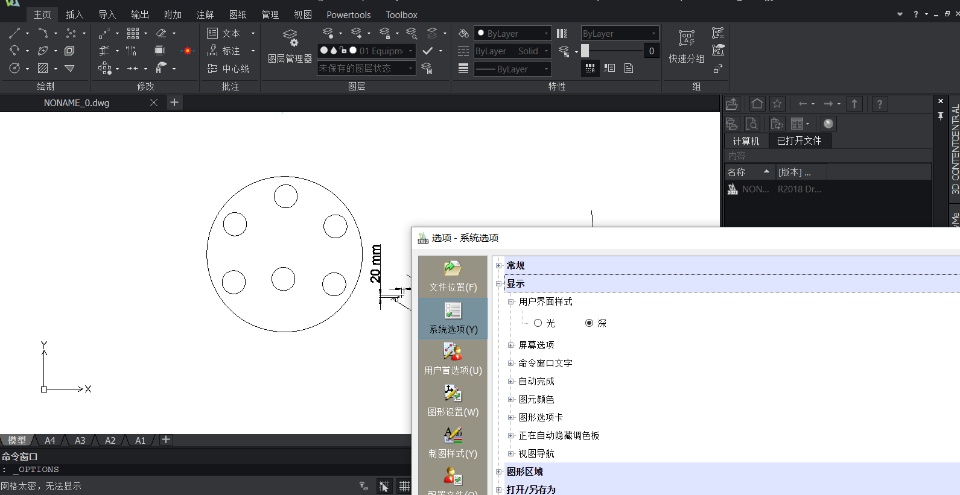Select 系统选项(Y) in Options sidebar
Screen dimensions: 960x495
click(453, 318)
